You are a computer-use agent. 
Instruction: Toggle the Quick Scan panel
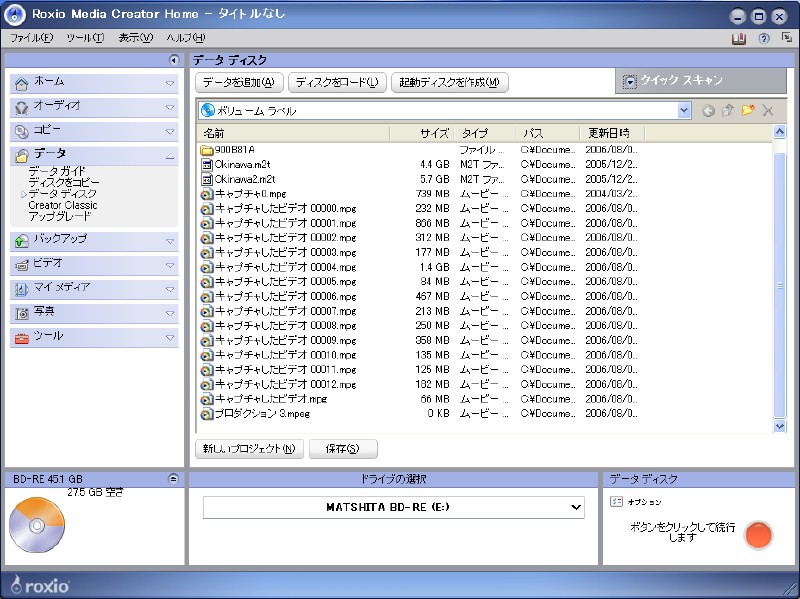(700, 81)
